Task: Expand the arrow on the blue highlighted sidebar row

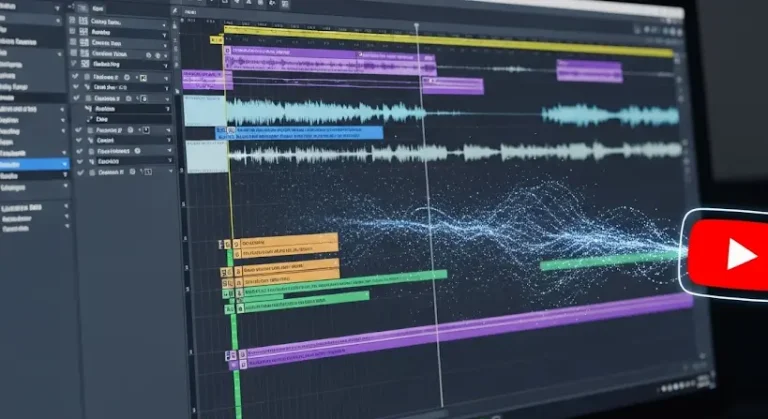Action: (x=64, y=164)
